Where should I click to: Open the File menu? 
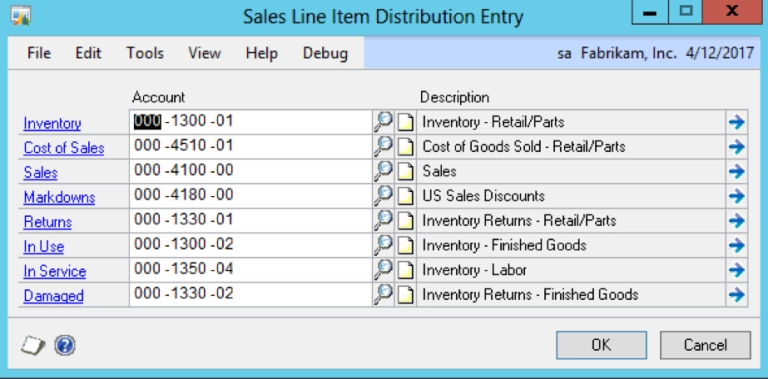[x=39, y=53]
